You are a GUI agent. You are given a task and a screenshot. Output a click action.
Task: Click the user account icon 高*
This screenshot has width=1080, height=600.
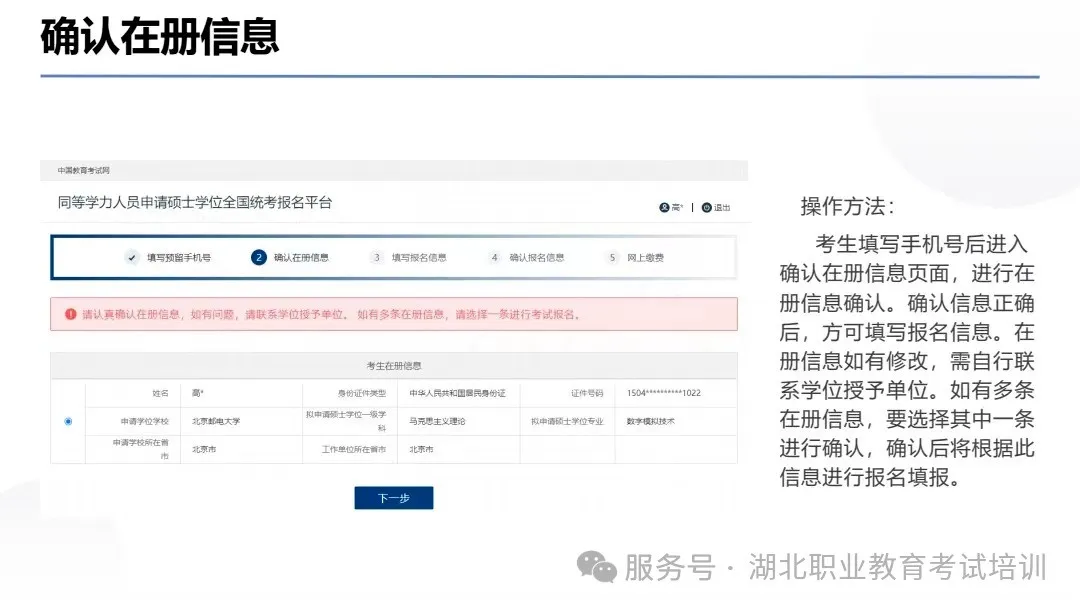click(664, 207)
